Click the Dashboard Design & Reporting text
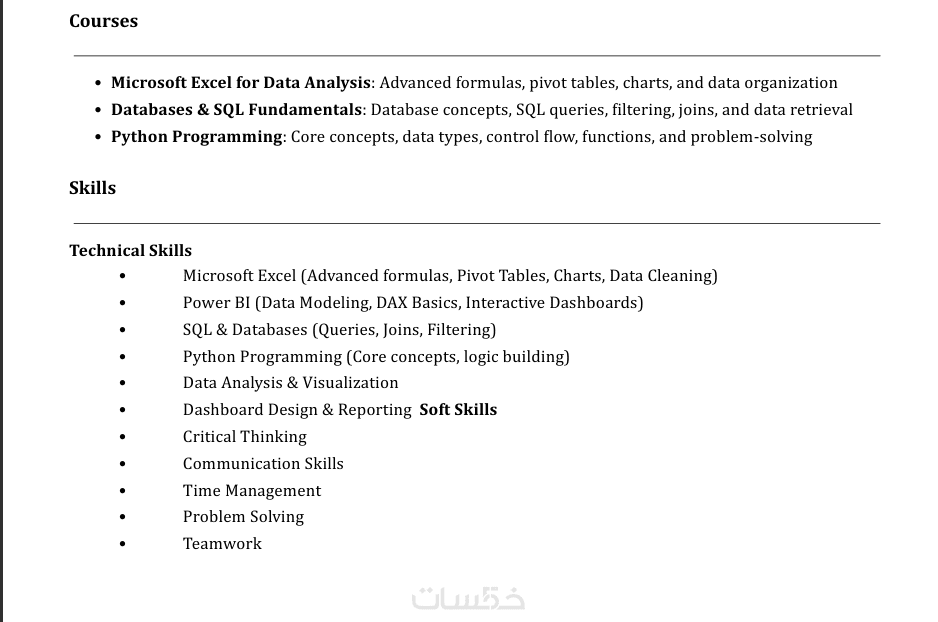Image resolution: width=938 pixels, height=622 pixels. tap(297, 410)
